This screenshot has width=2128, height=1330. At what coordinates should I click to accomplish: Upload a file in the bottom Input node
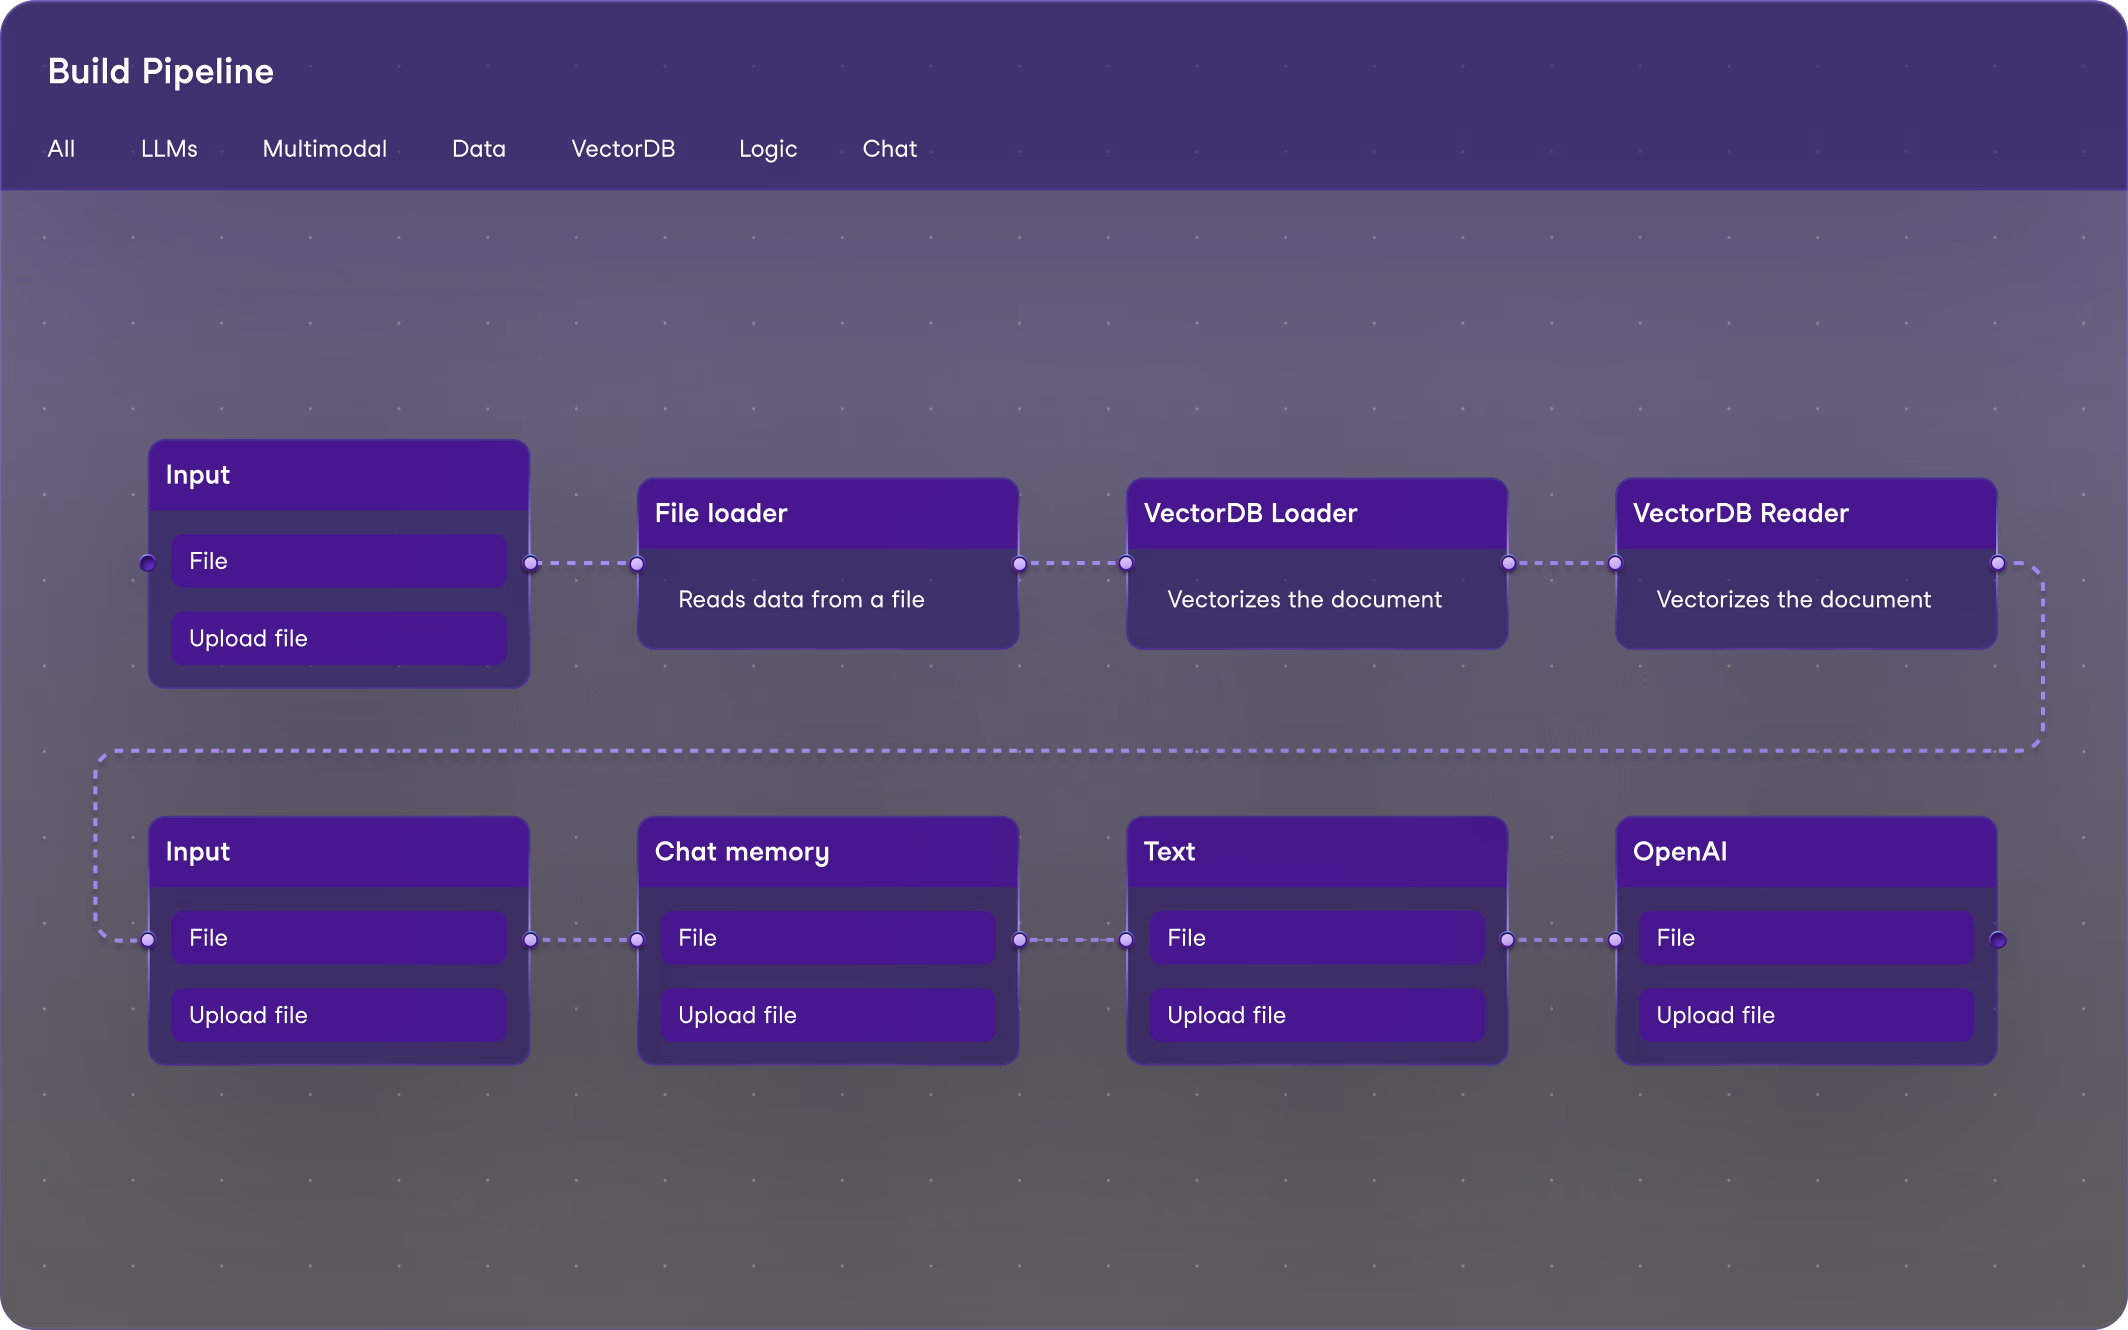338,1014
